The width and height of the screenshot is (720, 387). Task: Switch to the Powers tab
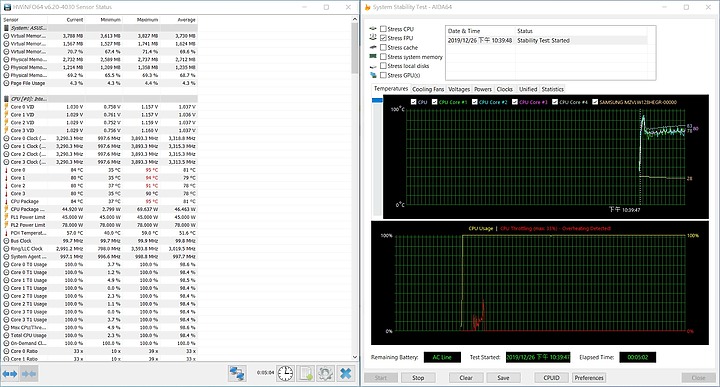point(483,89)
